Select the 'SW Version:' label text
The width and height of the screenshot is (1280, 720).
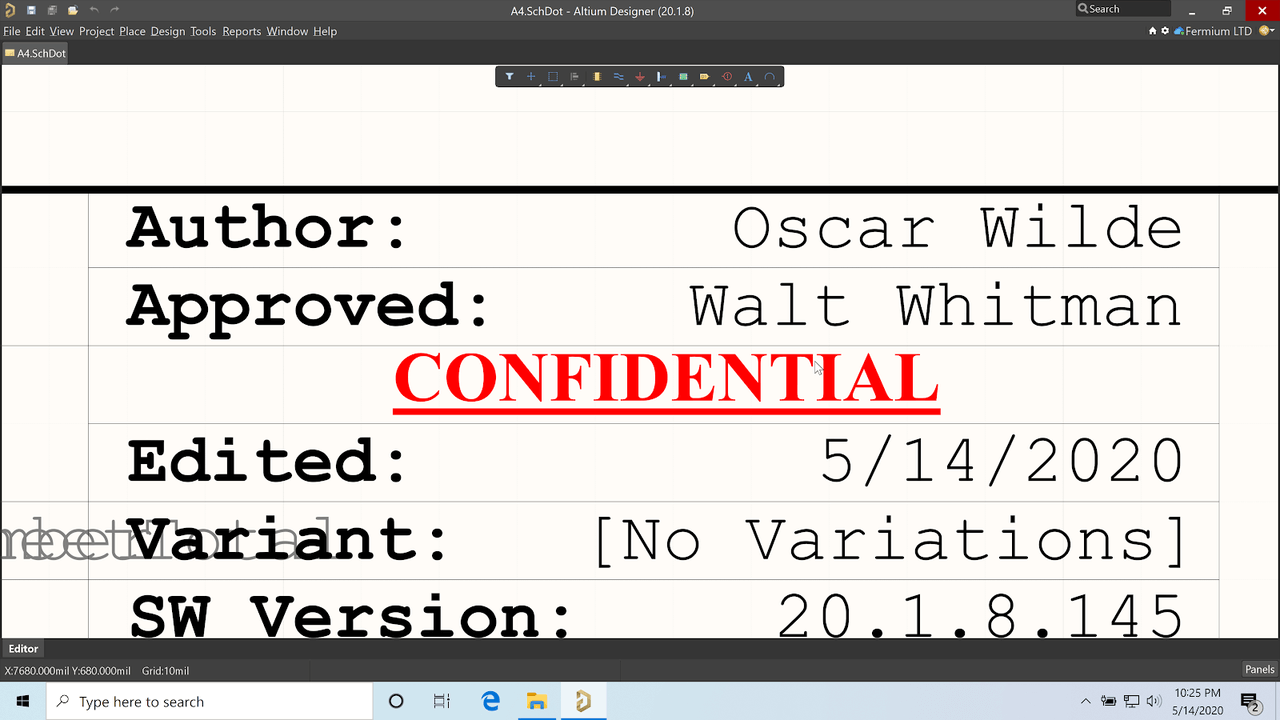(350, 616)
